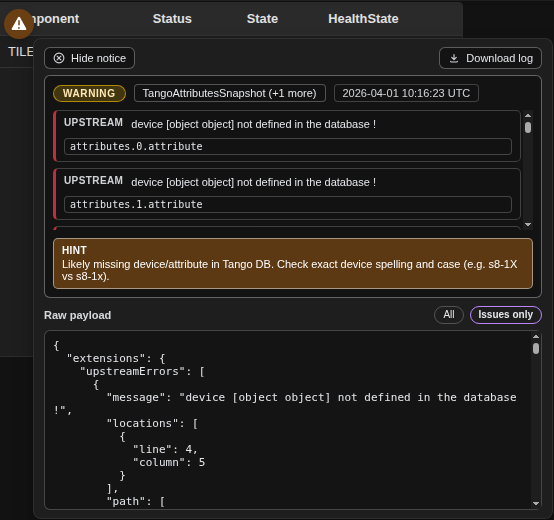Click the 2026-04-01 10:16:23 UTC timestamp chip

pos(406,93)
